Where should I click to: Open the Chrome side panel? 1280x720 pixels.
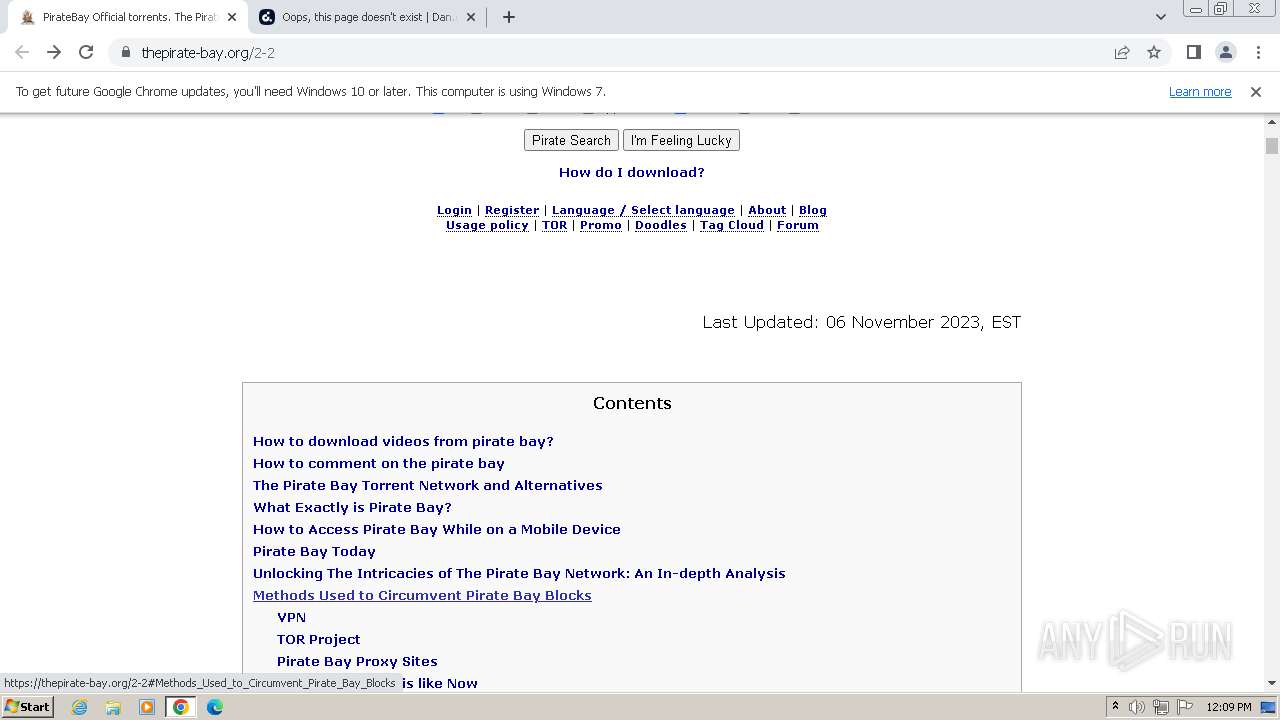[x=1193, y=52]
